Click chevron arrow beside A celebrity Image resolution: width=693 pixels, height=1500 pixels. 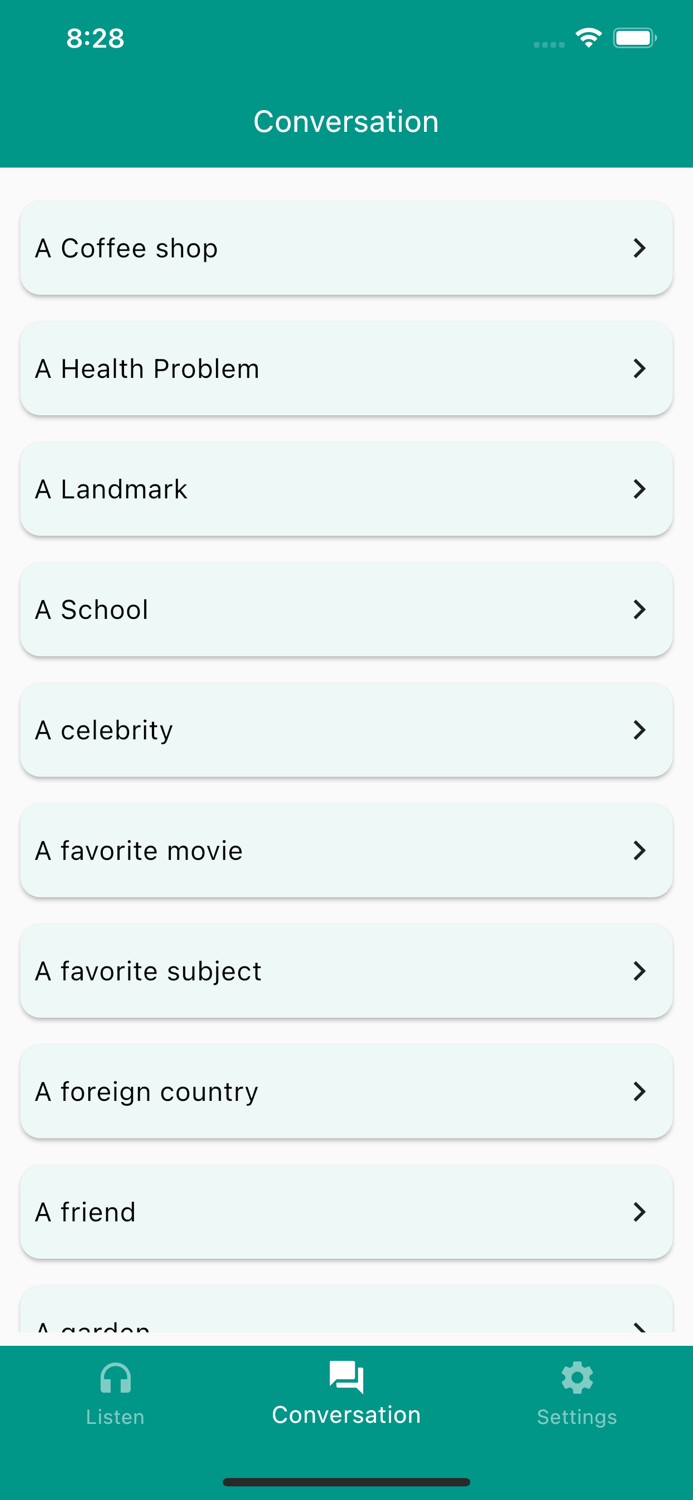(640, 730)
